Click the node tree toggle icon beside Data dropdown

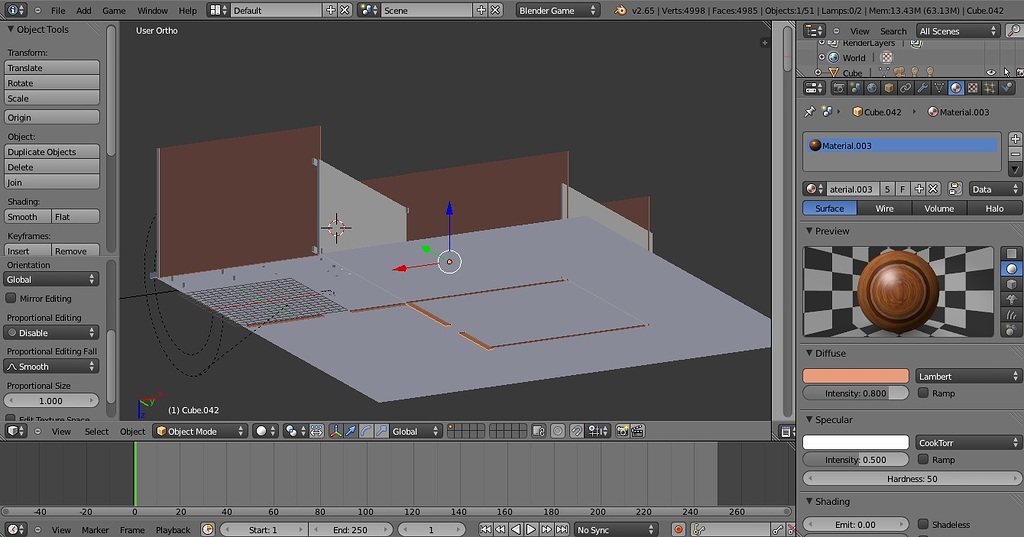955,189
